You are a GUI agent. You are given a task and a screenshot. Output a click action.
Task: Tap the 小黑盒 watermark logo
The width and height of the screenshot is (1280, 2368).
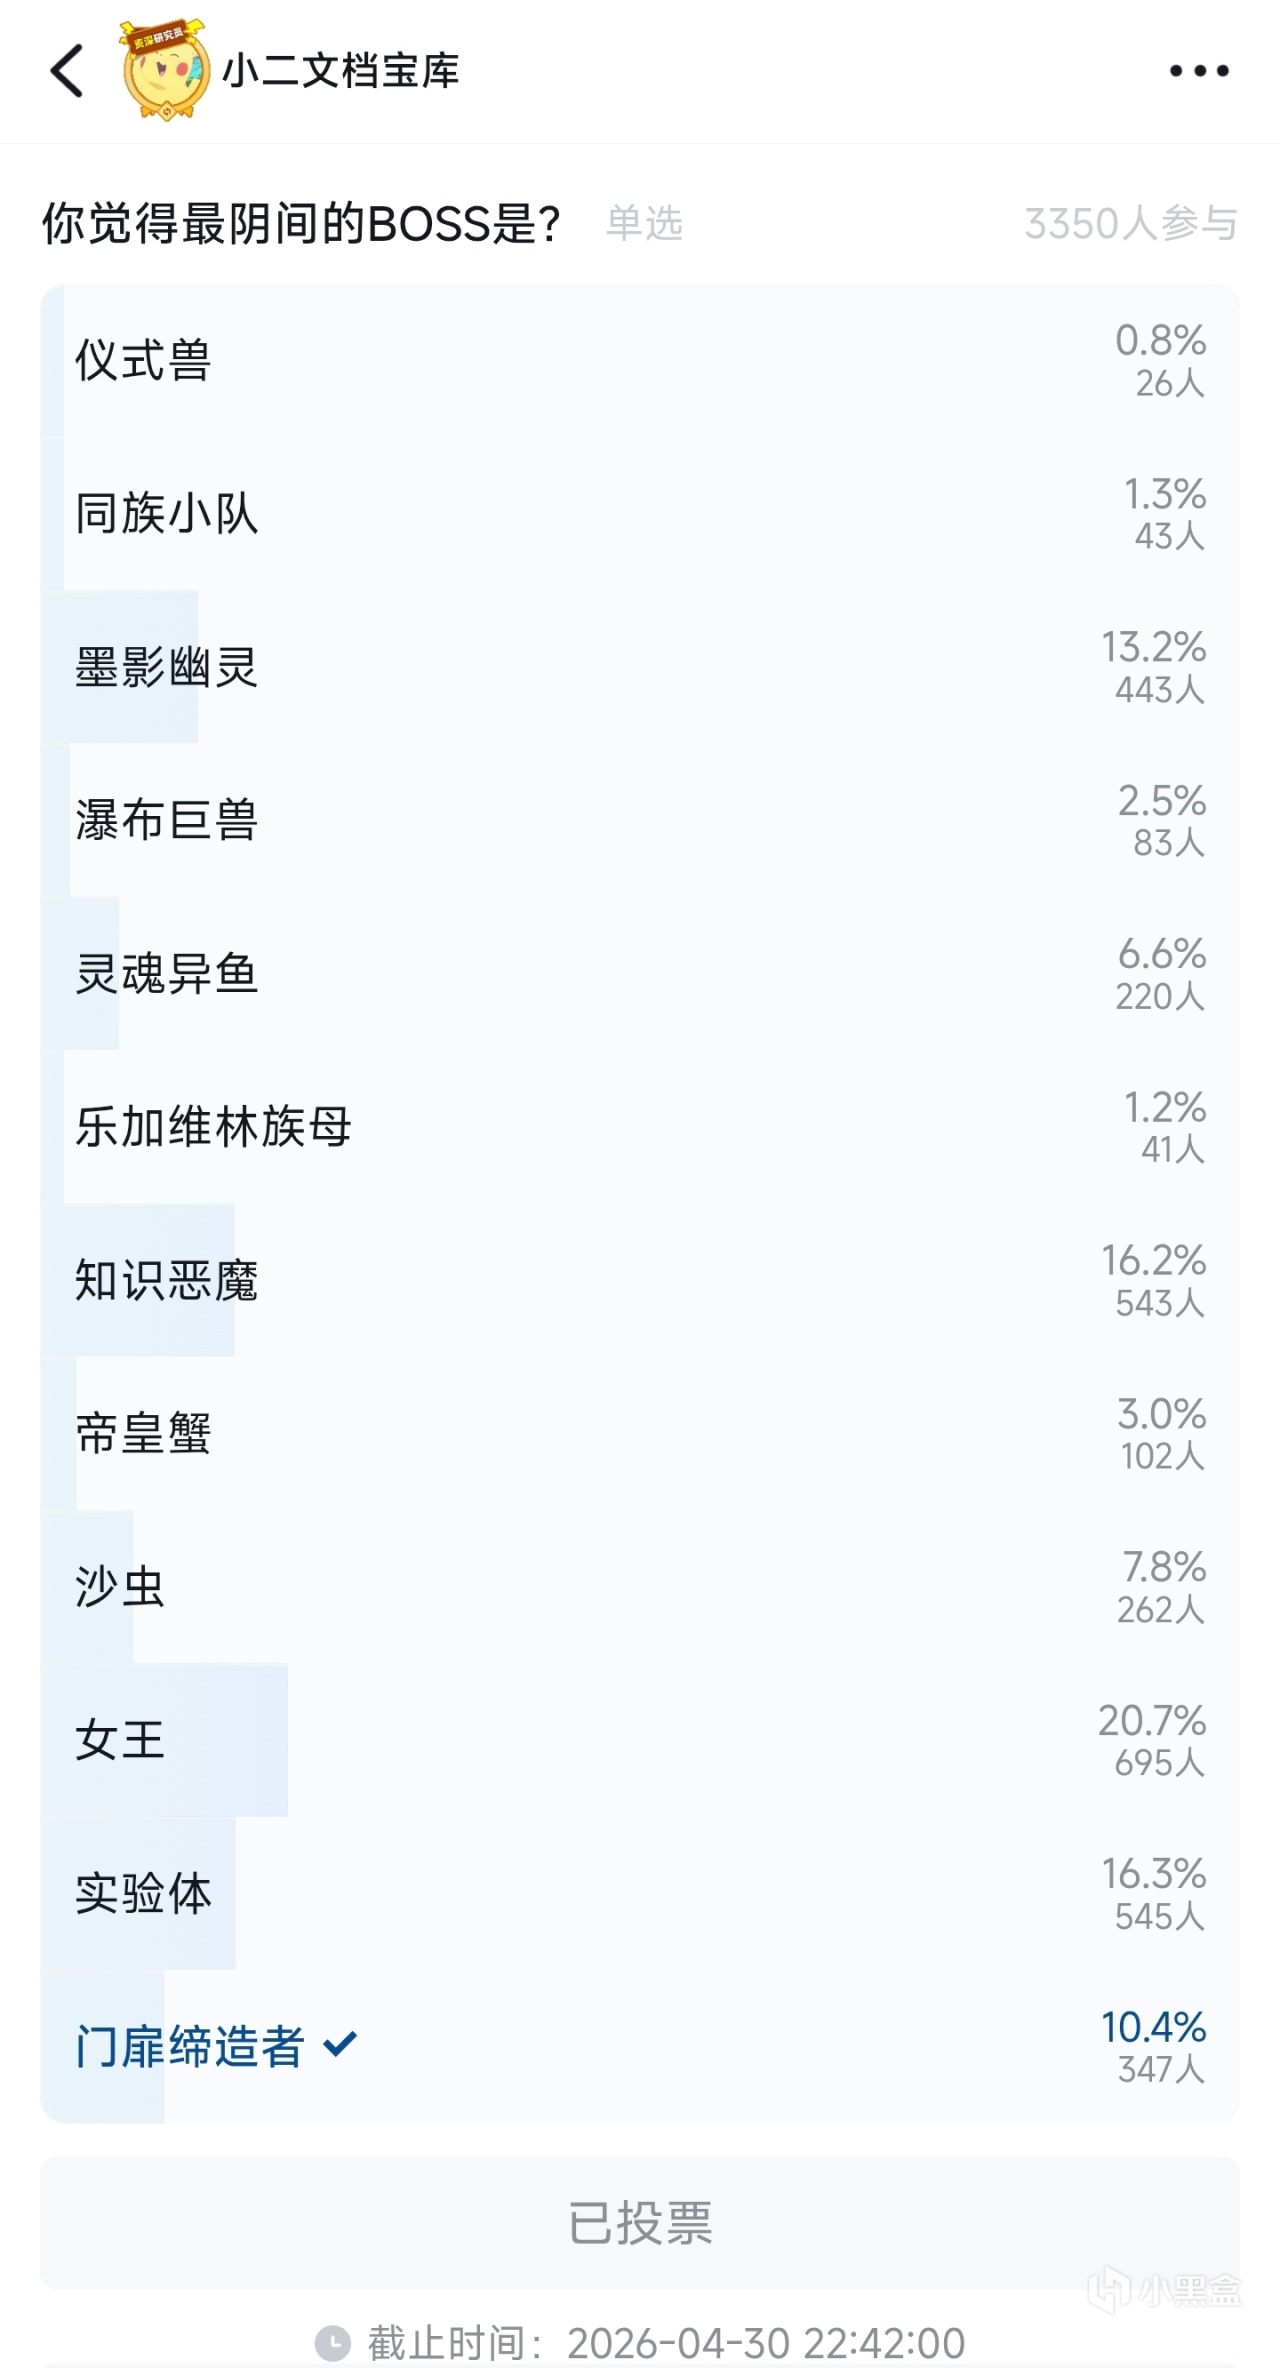tap(1165, 2289)
